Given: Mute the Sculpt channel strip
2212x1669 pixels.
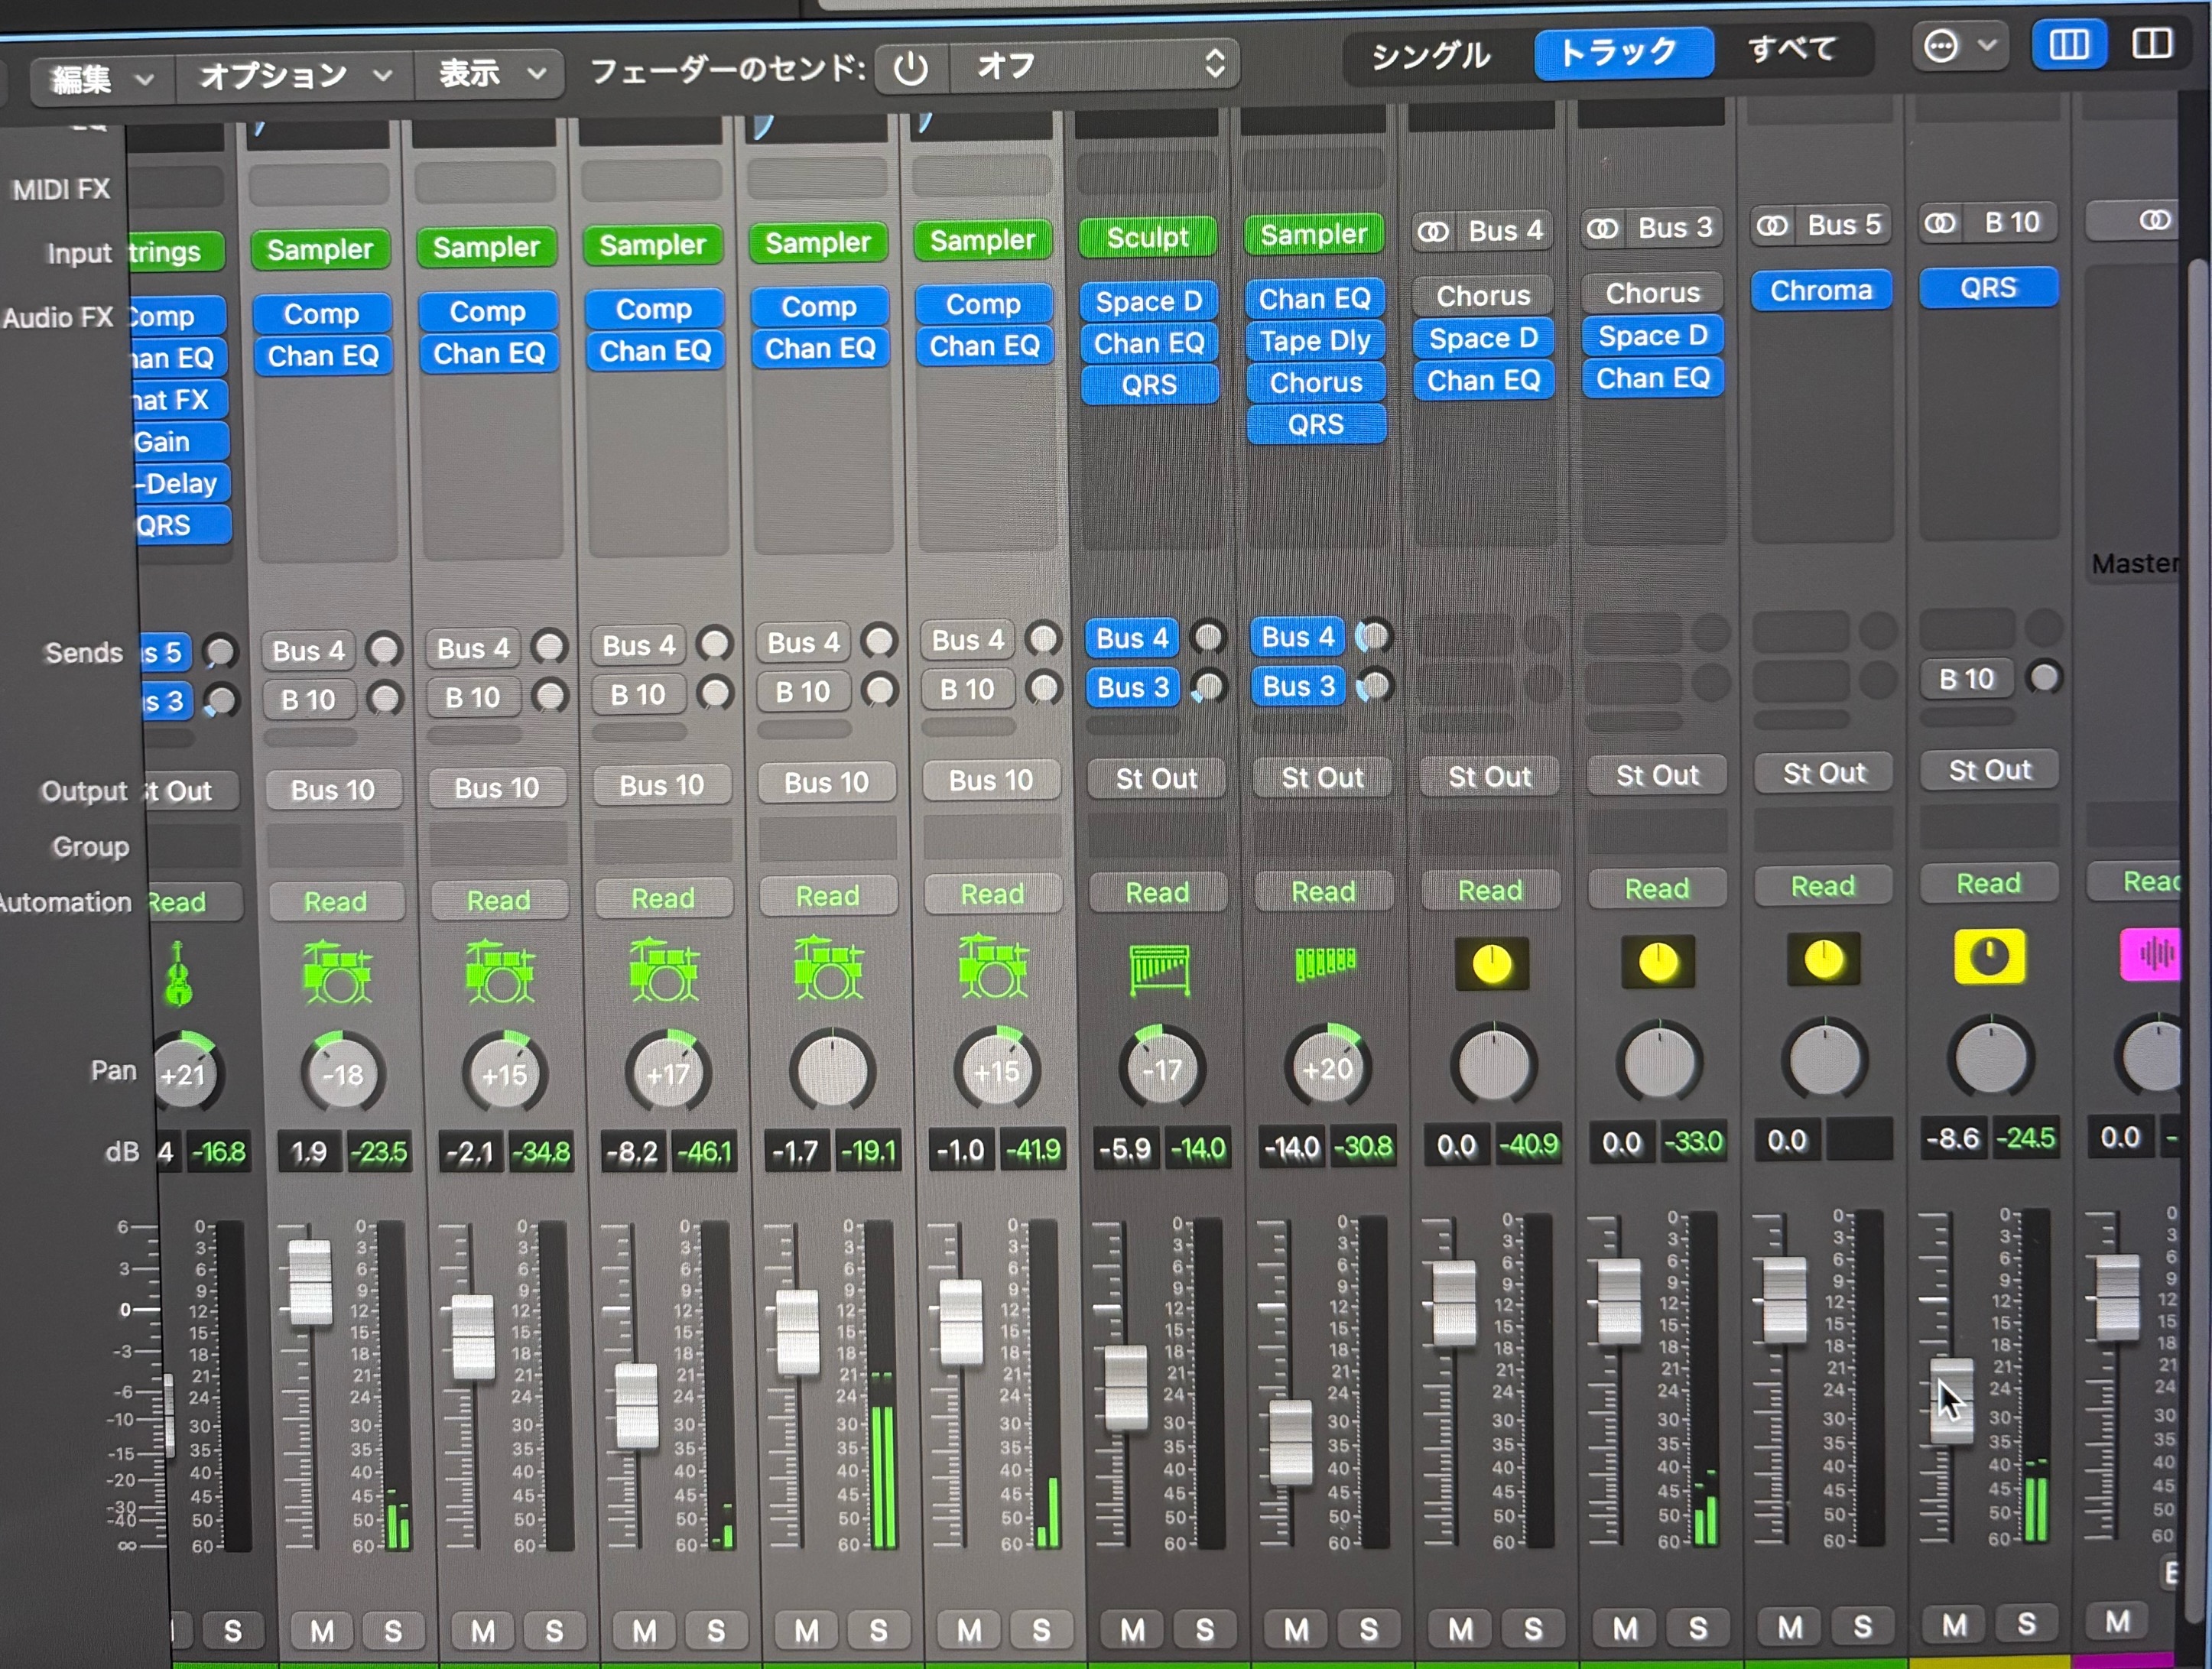Looking at the screenshot, I should coord(1132,1631).
